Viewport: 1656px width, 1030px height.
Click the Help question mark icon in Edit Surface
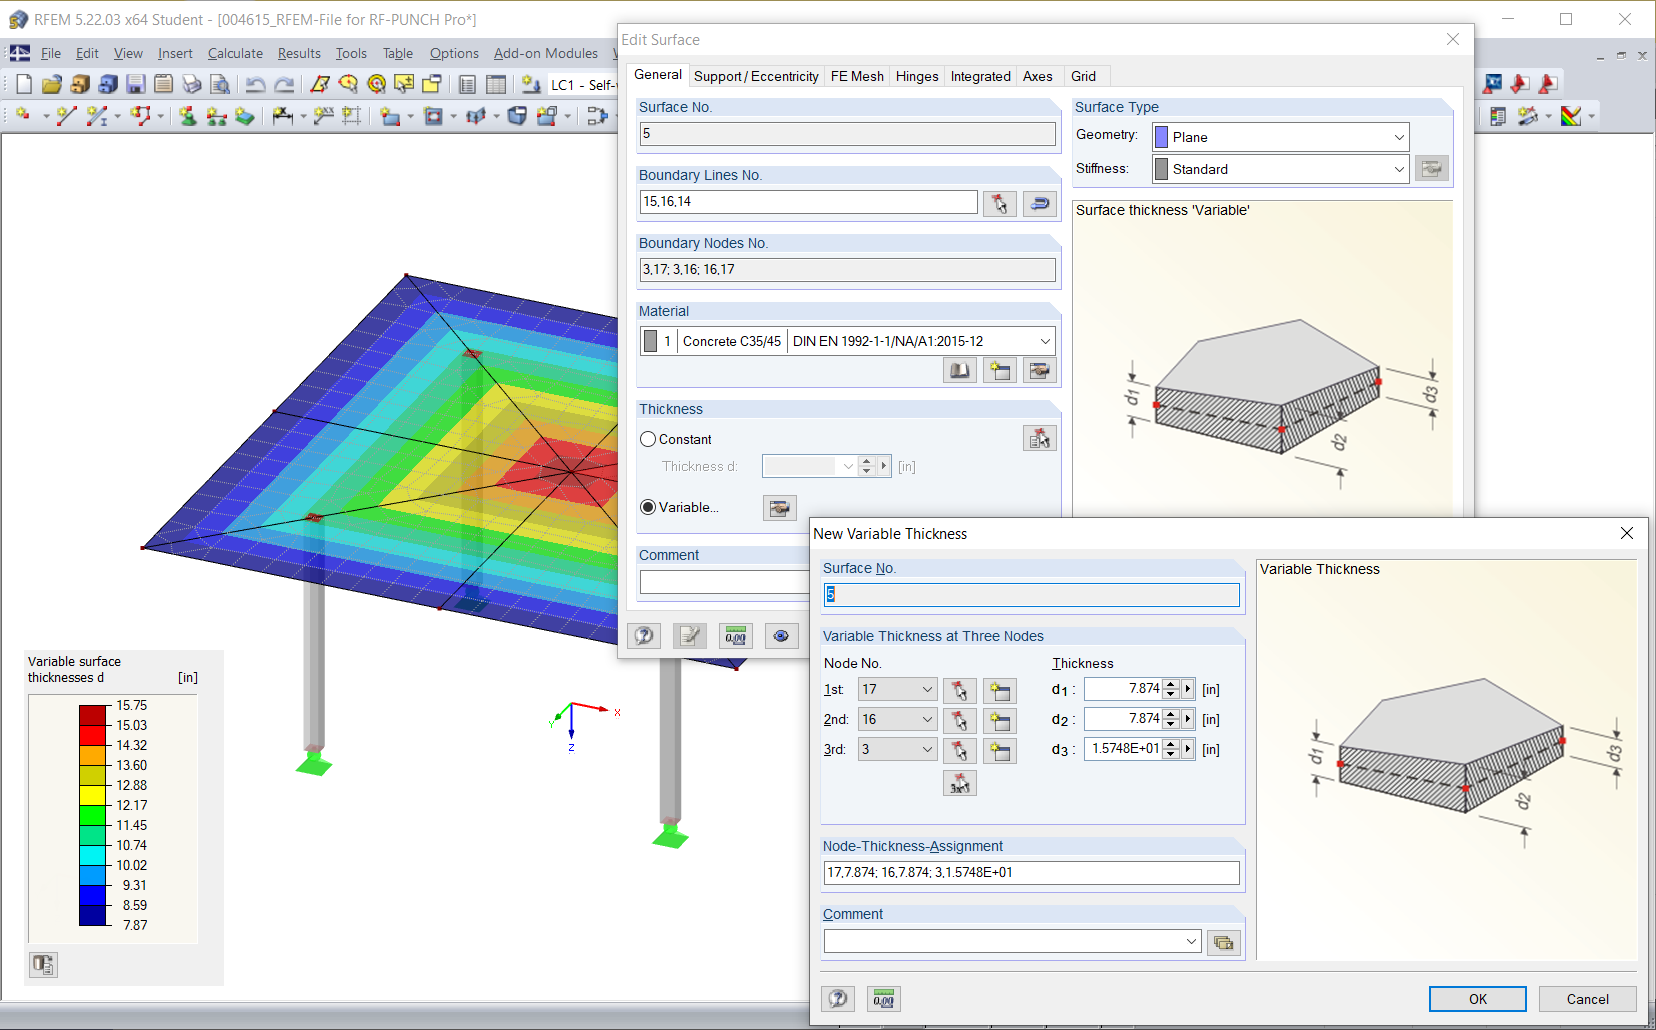[x=644, y=635]
